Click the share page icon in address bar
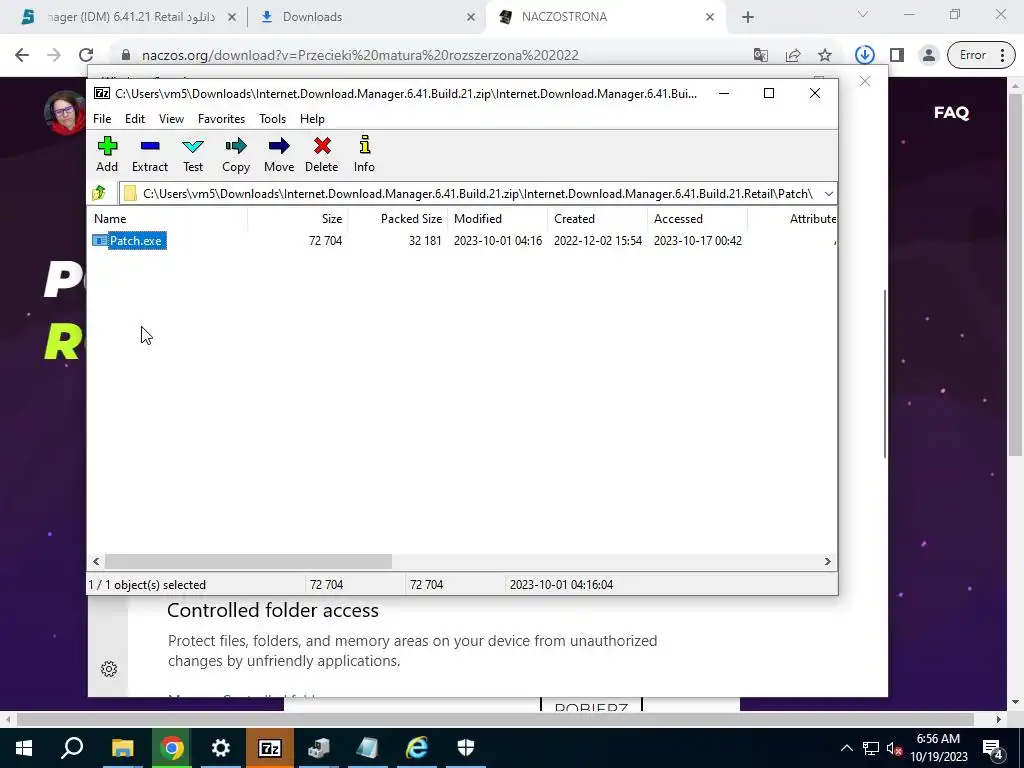The width and height of the screenshot is (1024, 768). (x=793, y=56)
